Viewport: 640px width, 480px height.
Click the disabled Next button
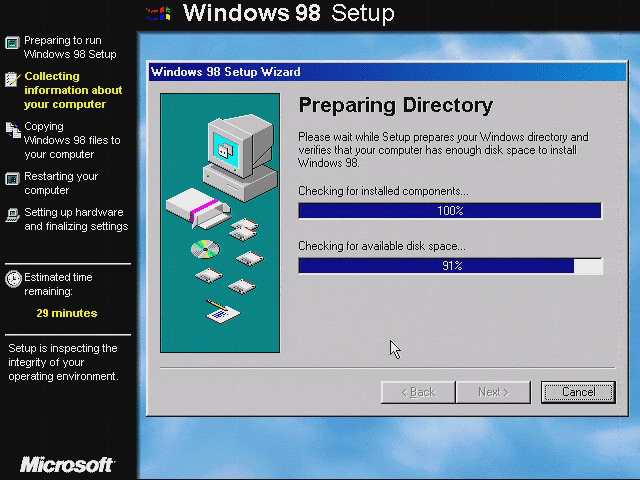coord(493,392)
